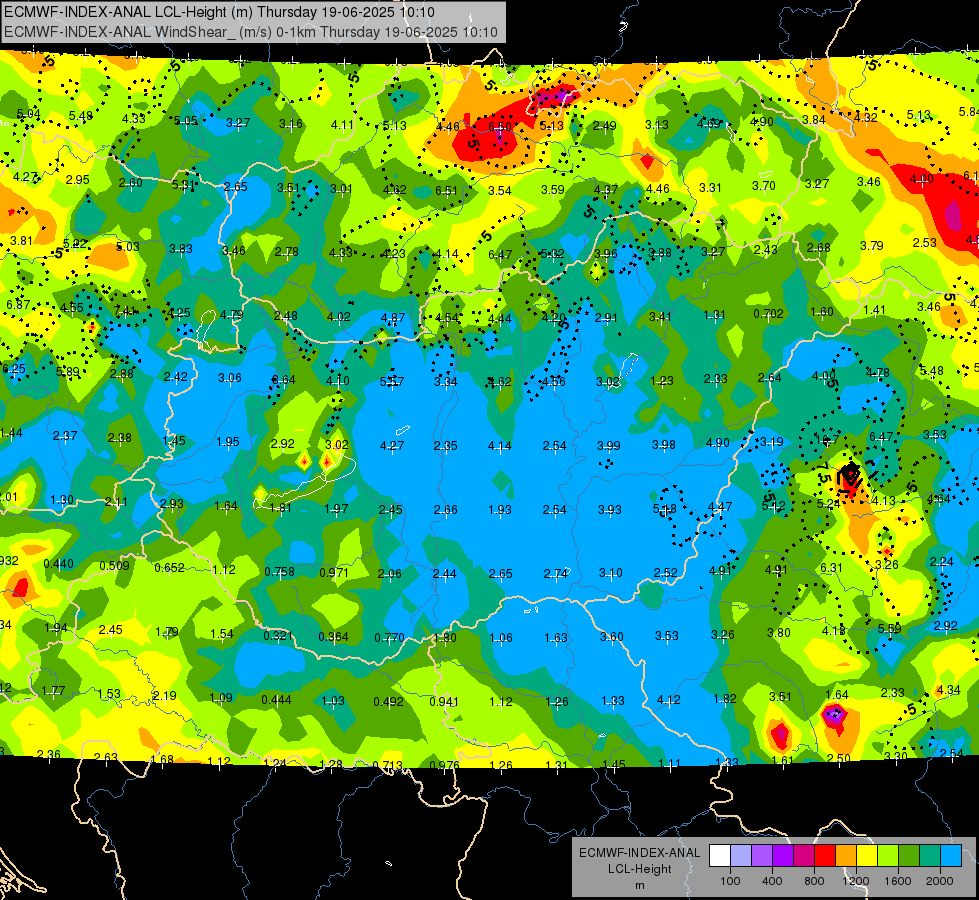The image size is (979, 900).
Task: Click the grid value 1.06
Action: click(x=501, y=638)
